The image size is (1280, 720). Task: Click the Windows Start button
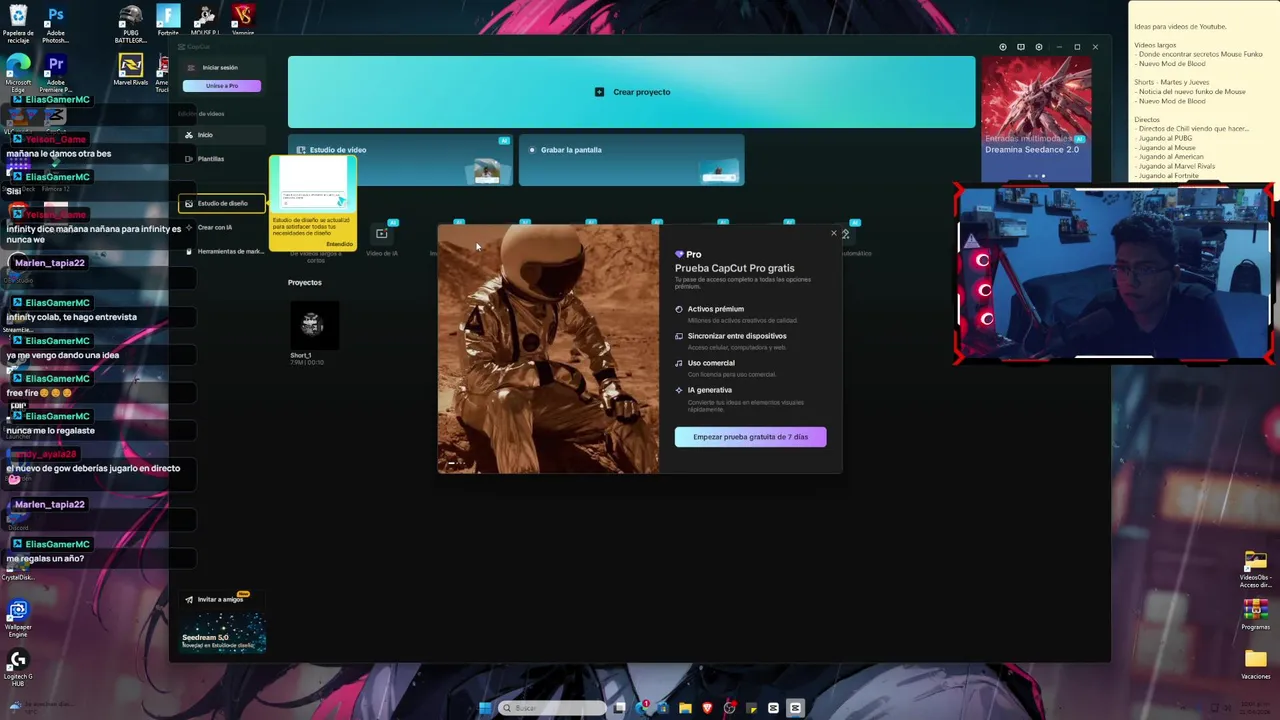485,708
